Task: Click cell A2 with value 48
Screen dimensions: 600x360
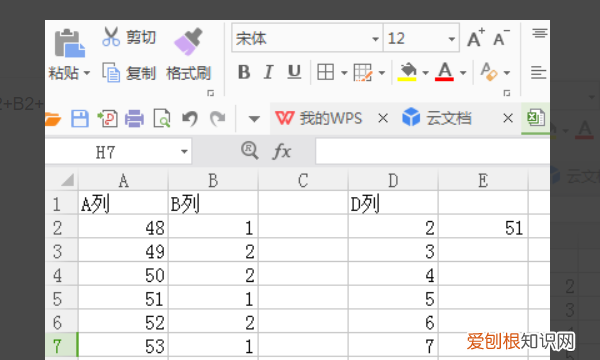Action: click(x=123, y=227)
